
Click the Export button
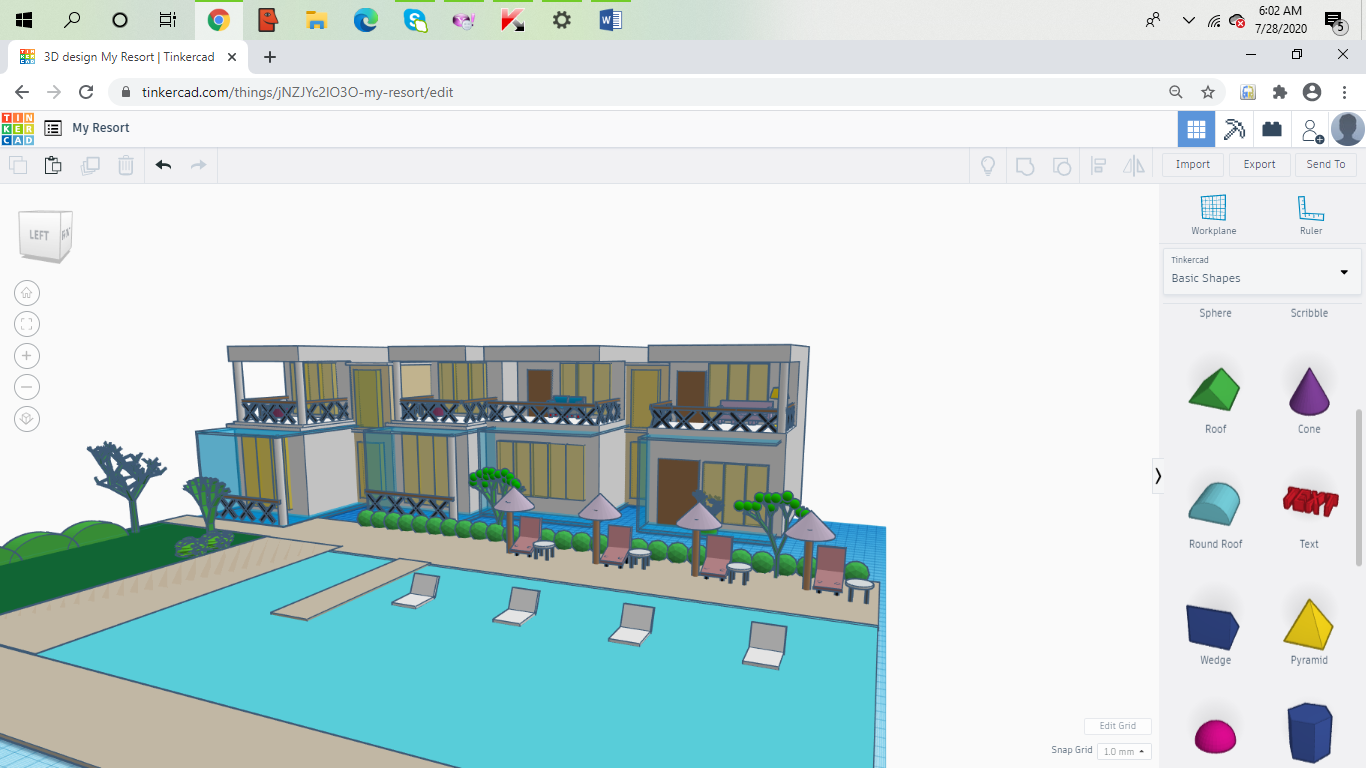1259,164
